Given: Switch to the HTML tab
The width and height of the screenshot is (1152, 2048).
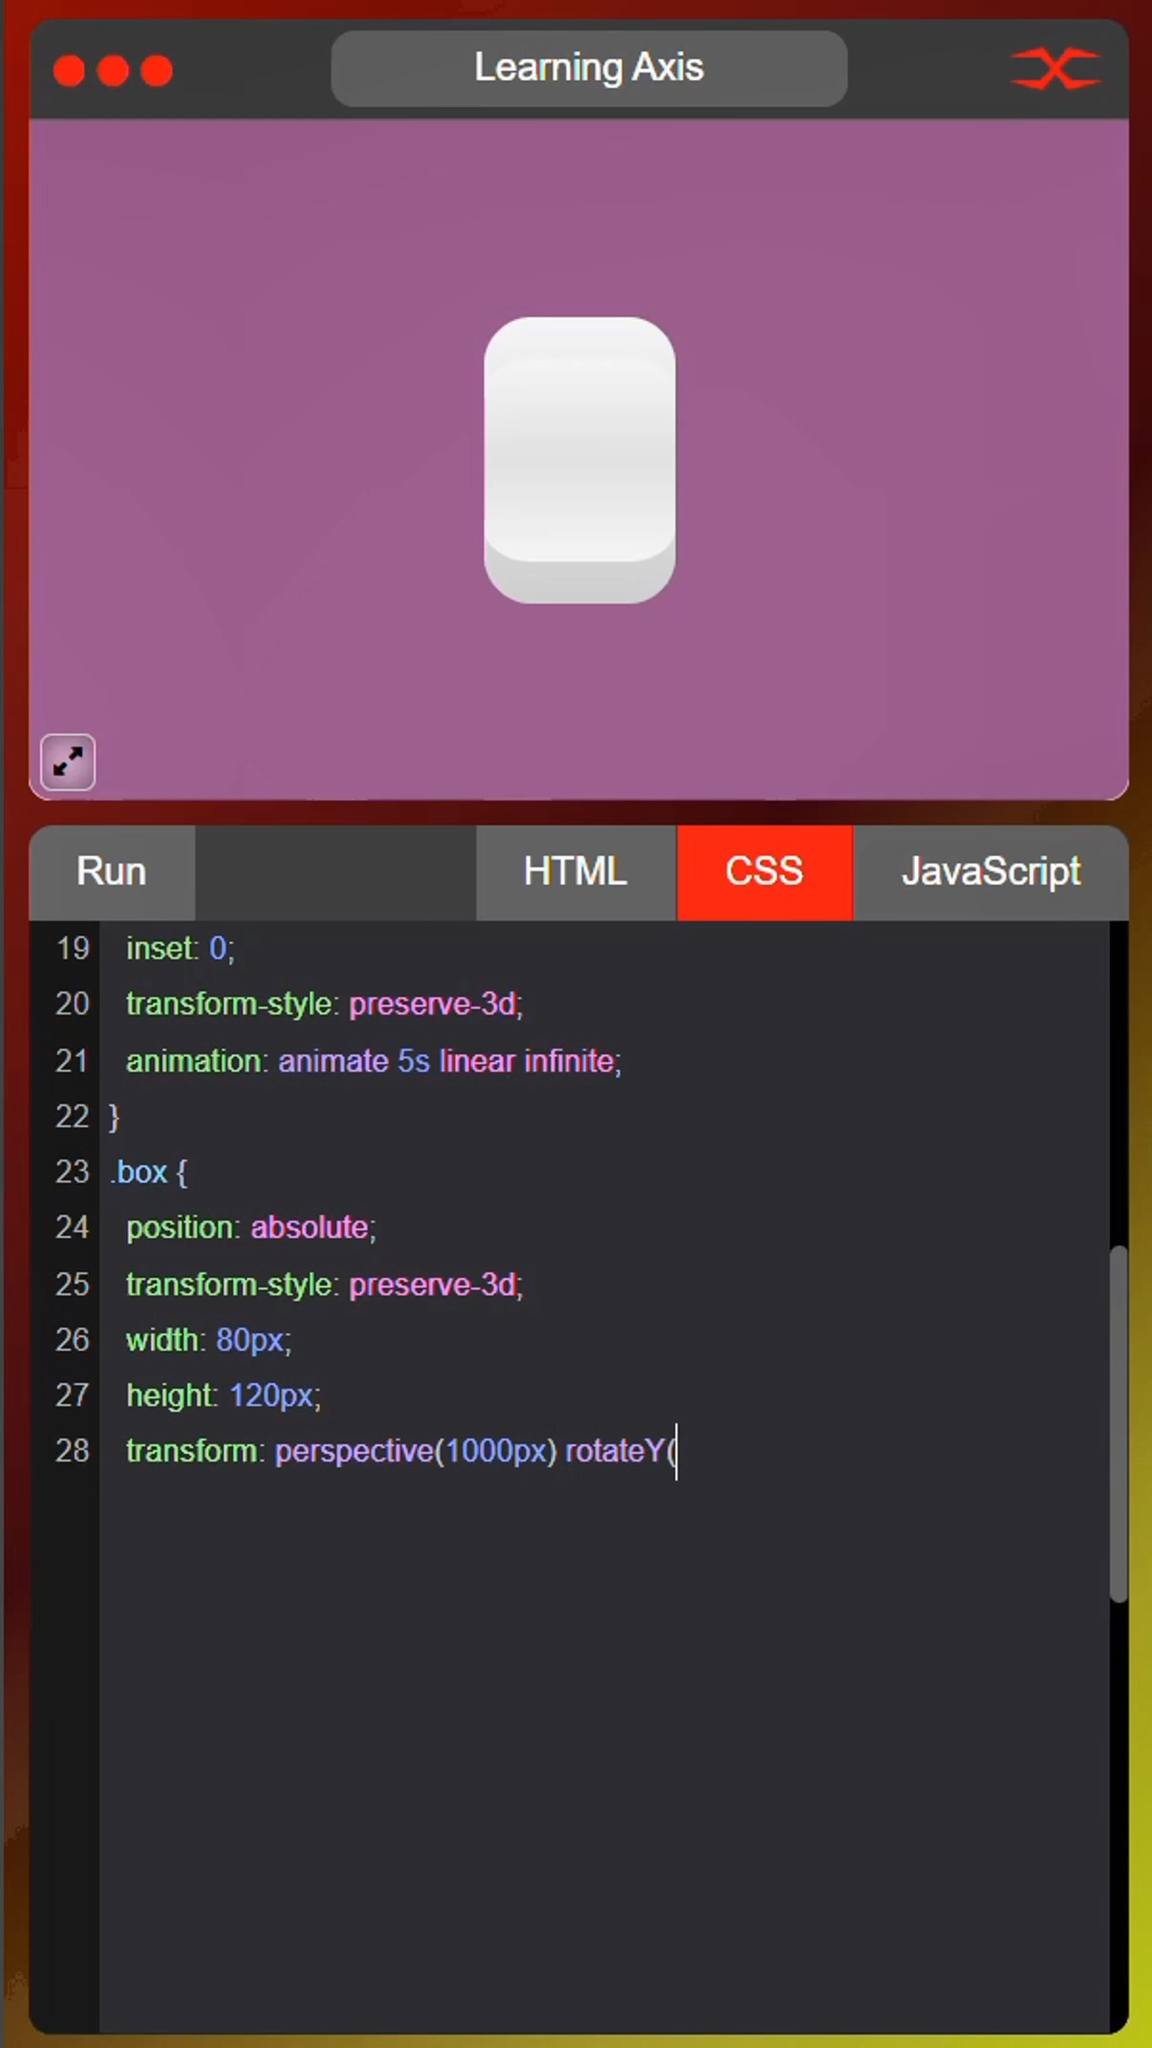Looking at the screenshot, I should 576,872.
